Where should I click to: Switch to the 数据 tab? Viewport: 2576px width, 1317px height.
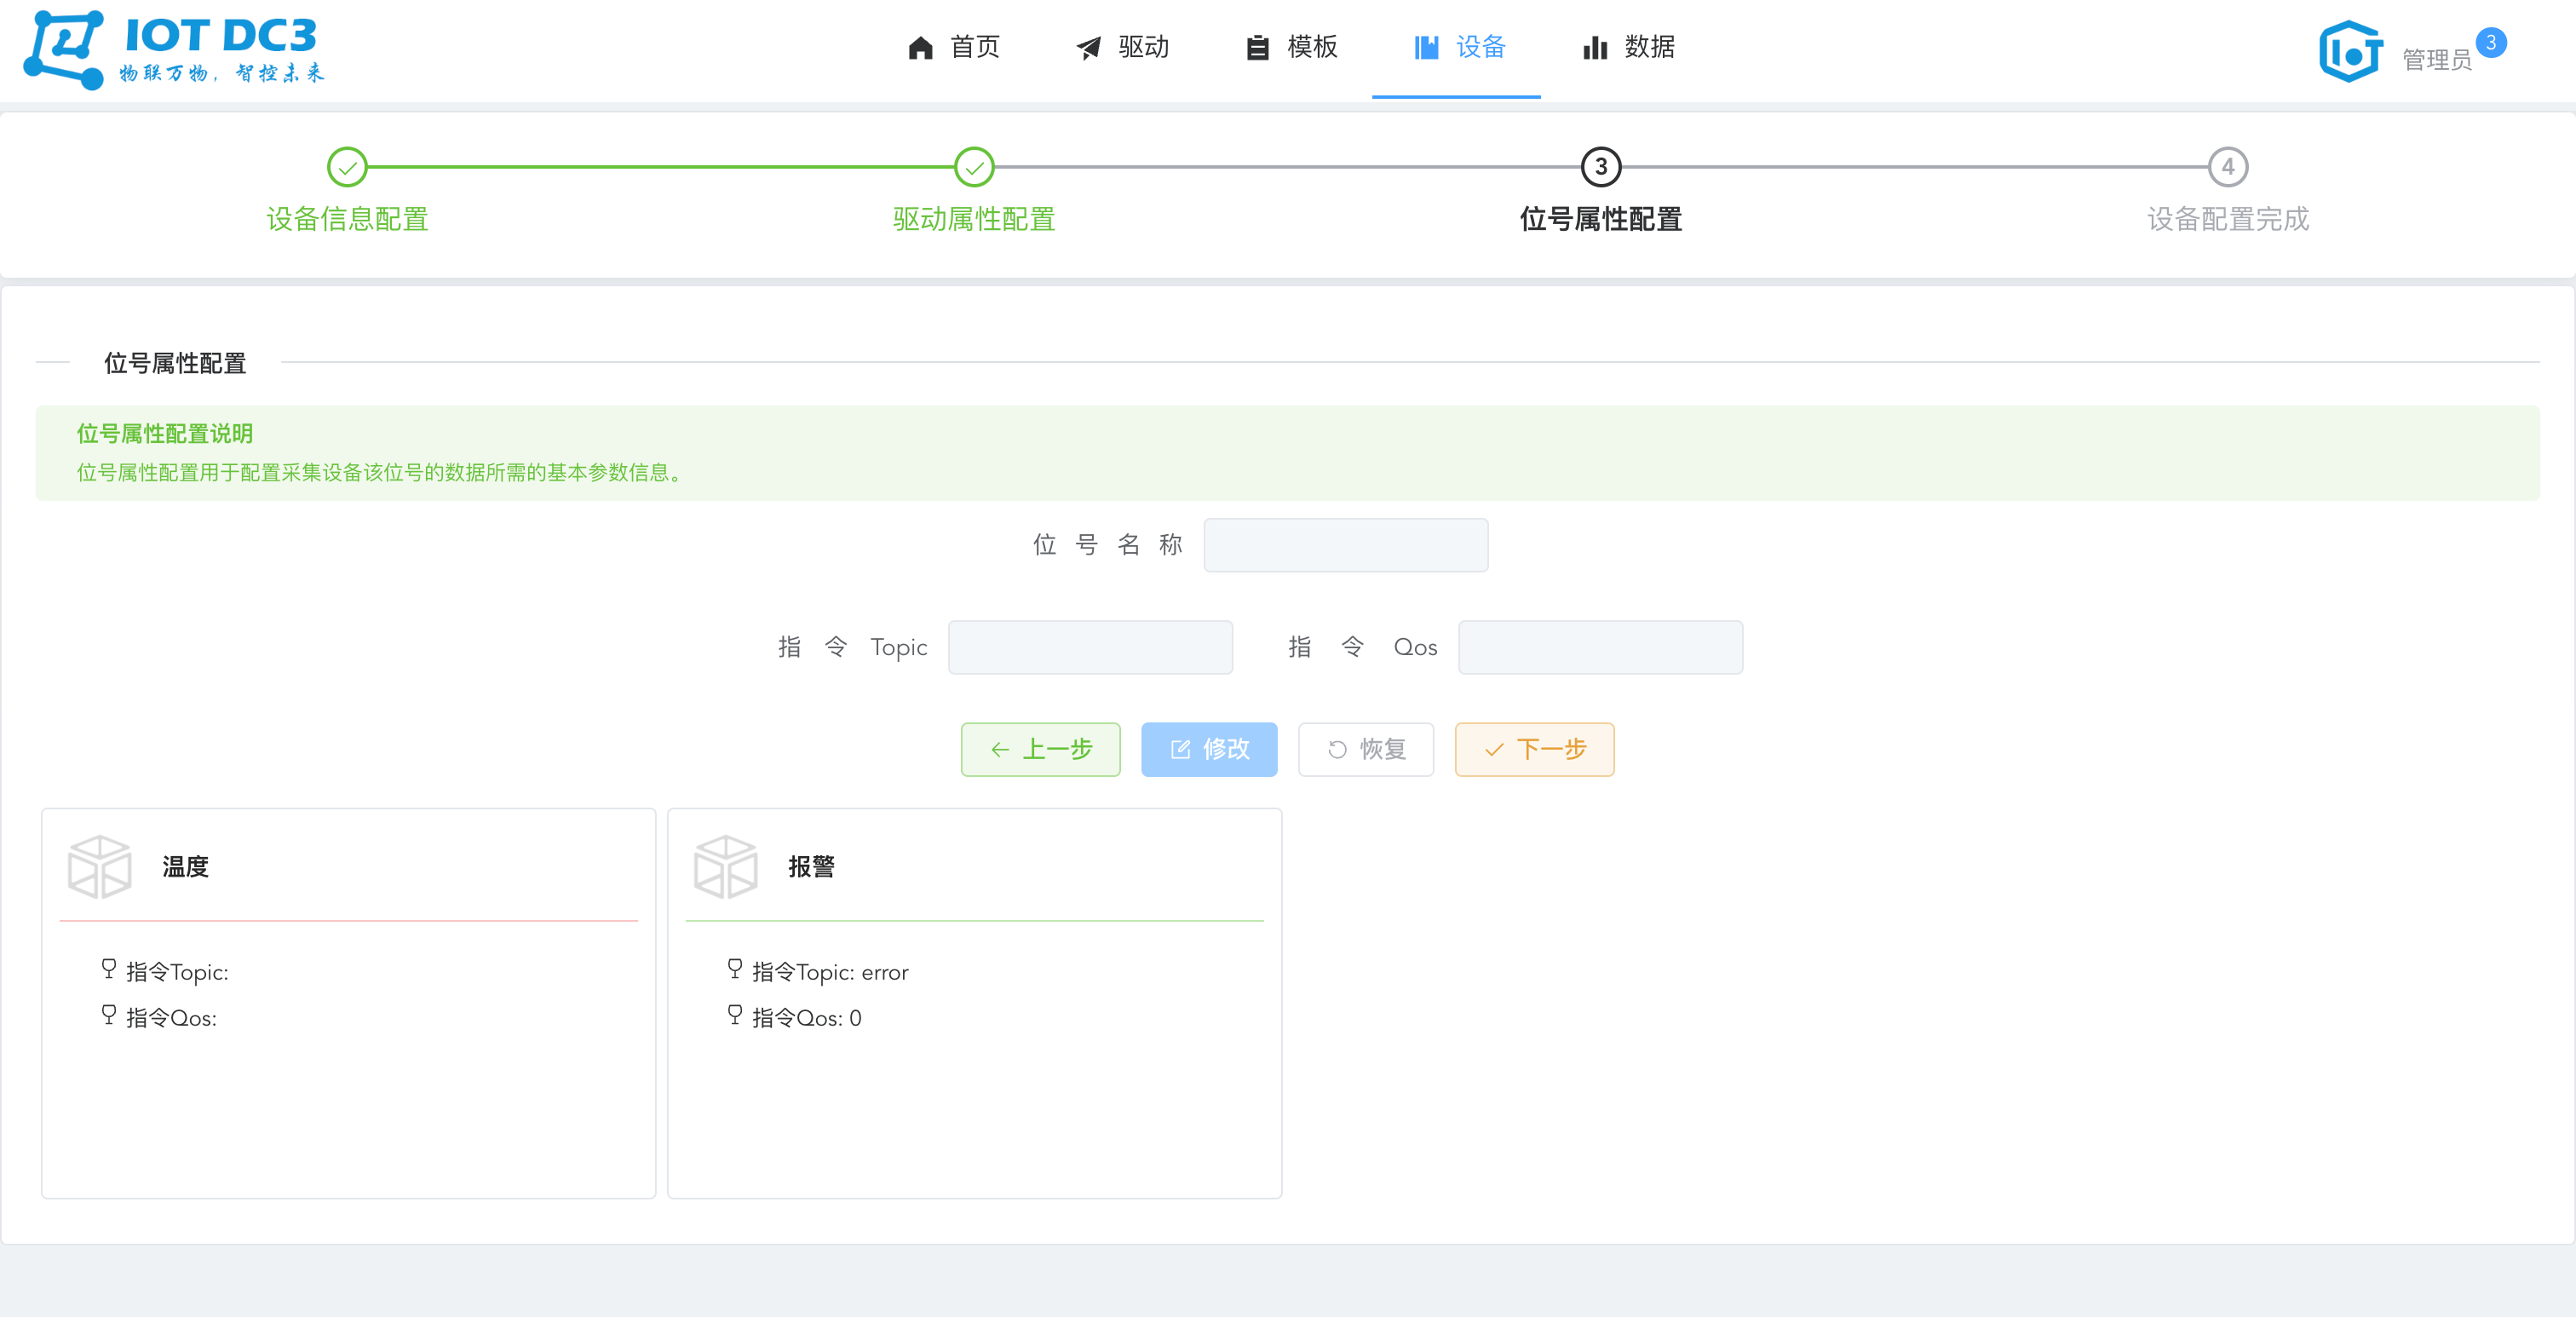pyautogui.click(x=1628, y=47)
